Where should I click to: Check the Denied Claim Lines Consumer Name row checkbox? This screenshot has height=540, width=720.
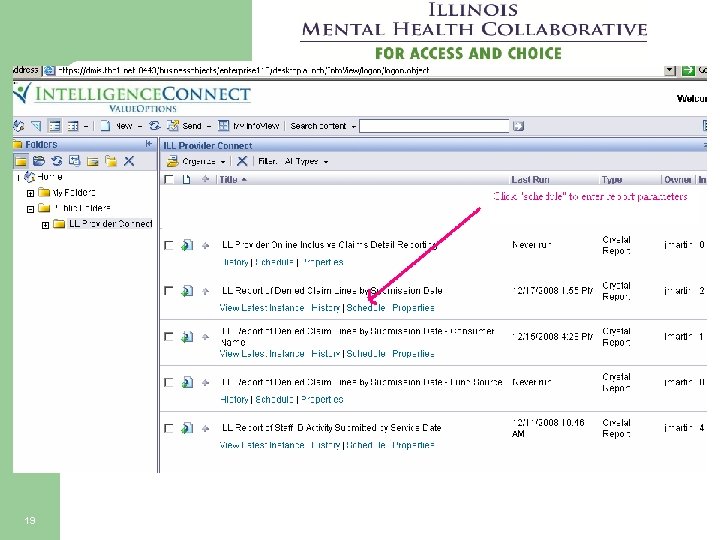pos(169,337)
